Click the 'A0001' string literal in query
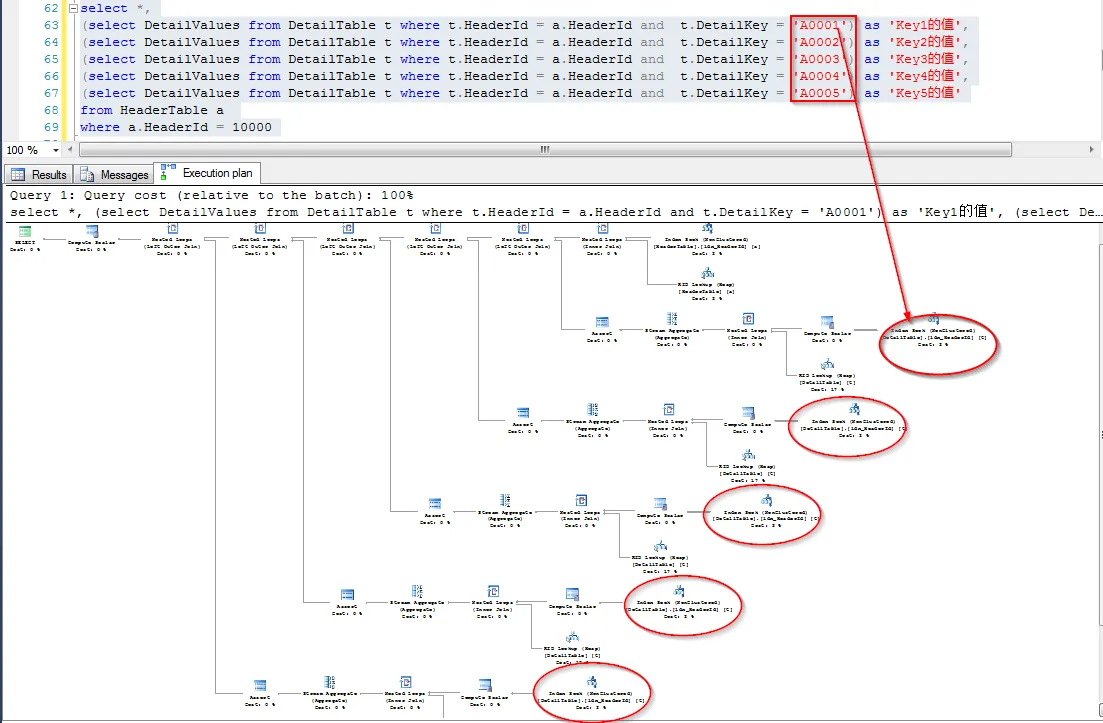This screenshot has height=723, width=1103. (822, 25)
